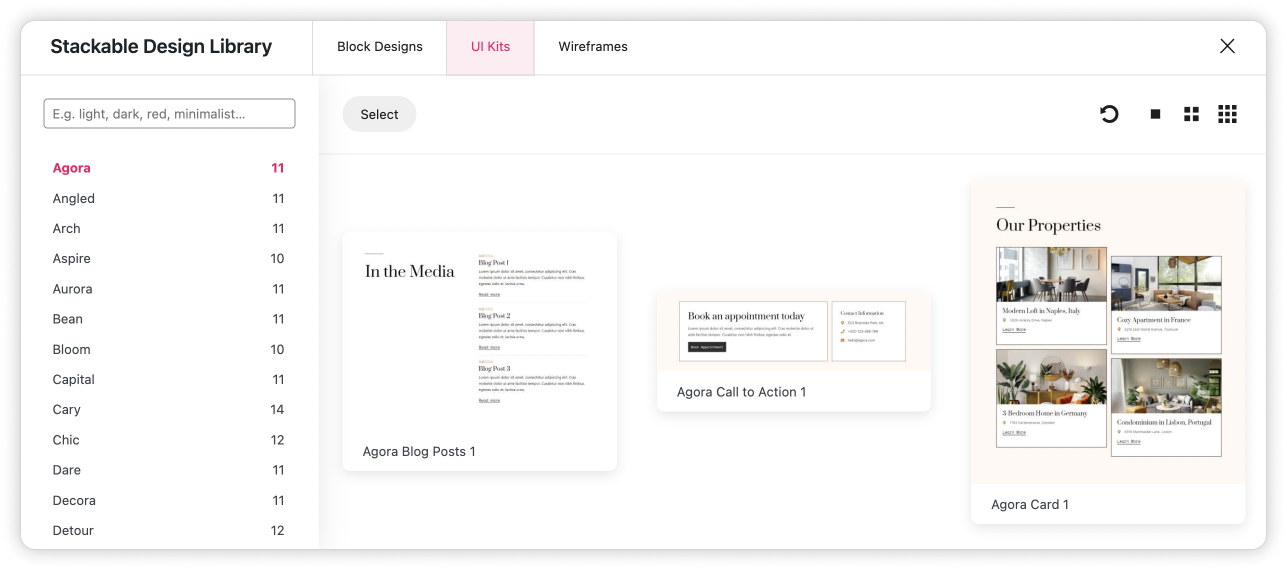
Task: Select the Bloom UI kit
Action: coord(169,349)
